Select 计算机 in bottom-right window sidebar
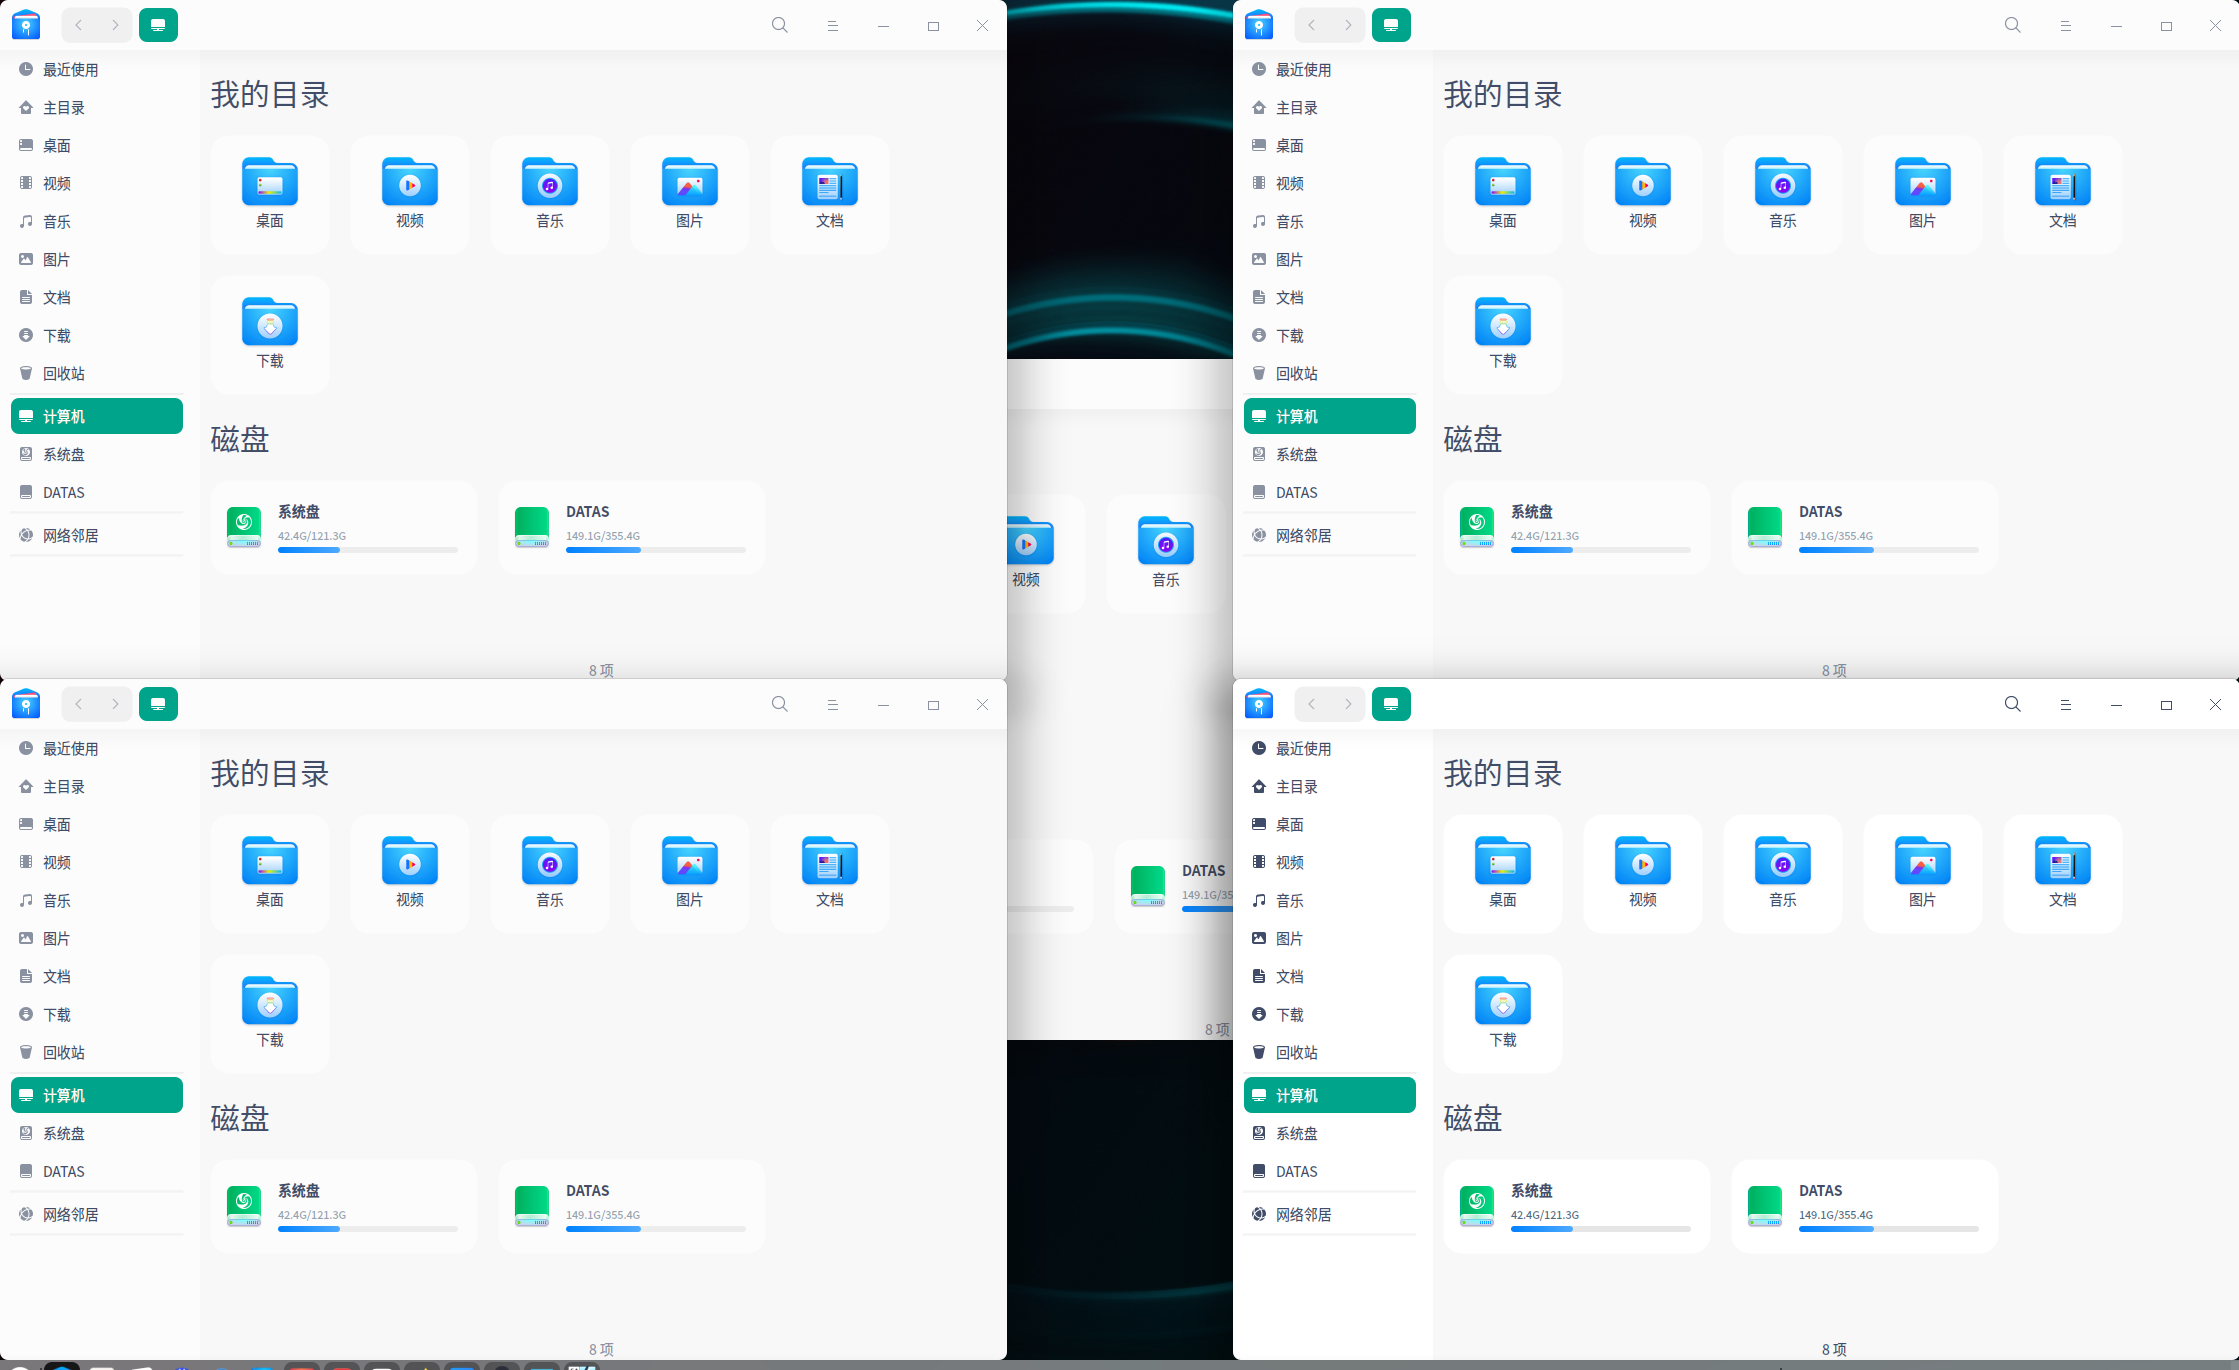The height and width of the screenshot is (1370, 2239). [1330, 1095]
